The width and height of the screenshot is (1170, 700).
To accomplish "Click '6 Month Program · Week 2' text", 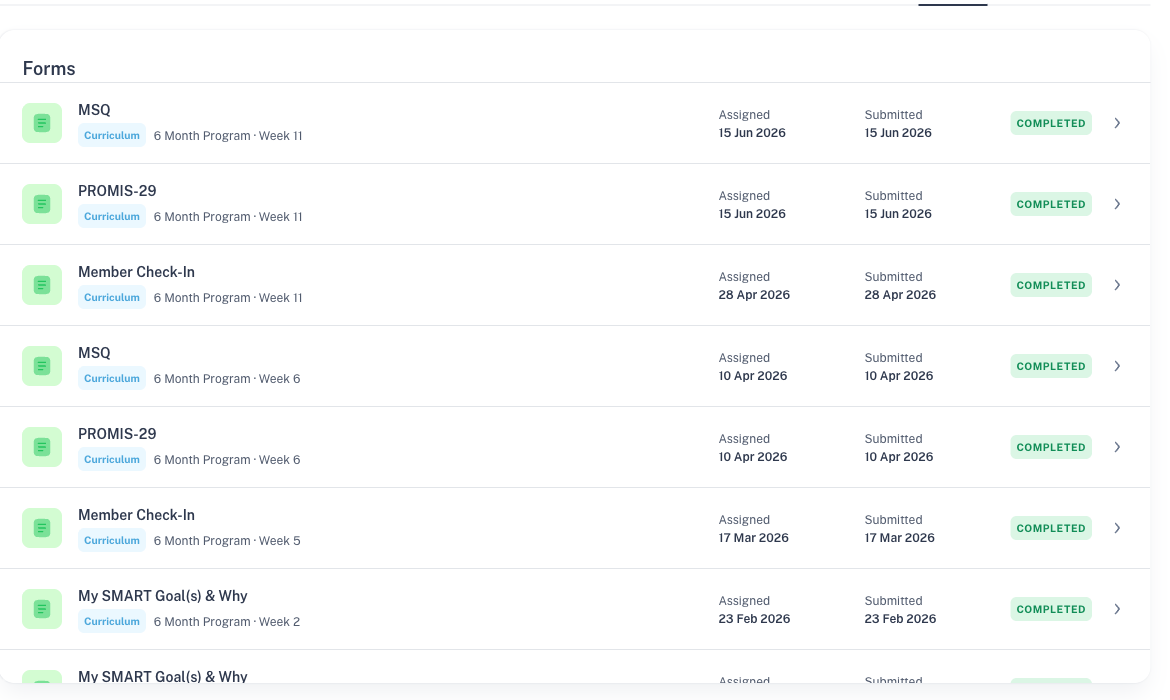I will [x=227, y=622].
